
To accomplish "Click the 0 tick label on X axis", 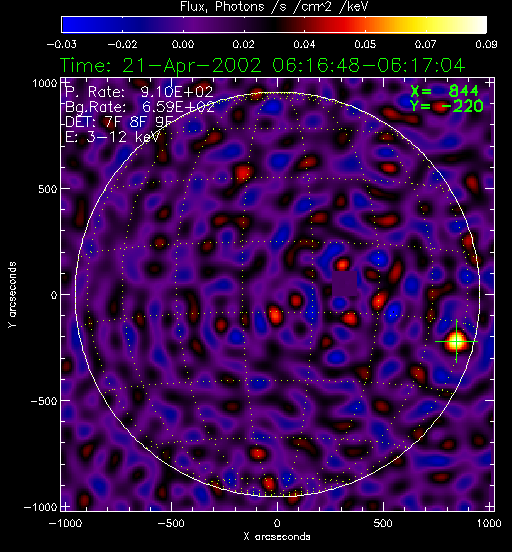I will pyautogui.click(x=277, y=523).
